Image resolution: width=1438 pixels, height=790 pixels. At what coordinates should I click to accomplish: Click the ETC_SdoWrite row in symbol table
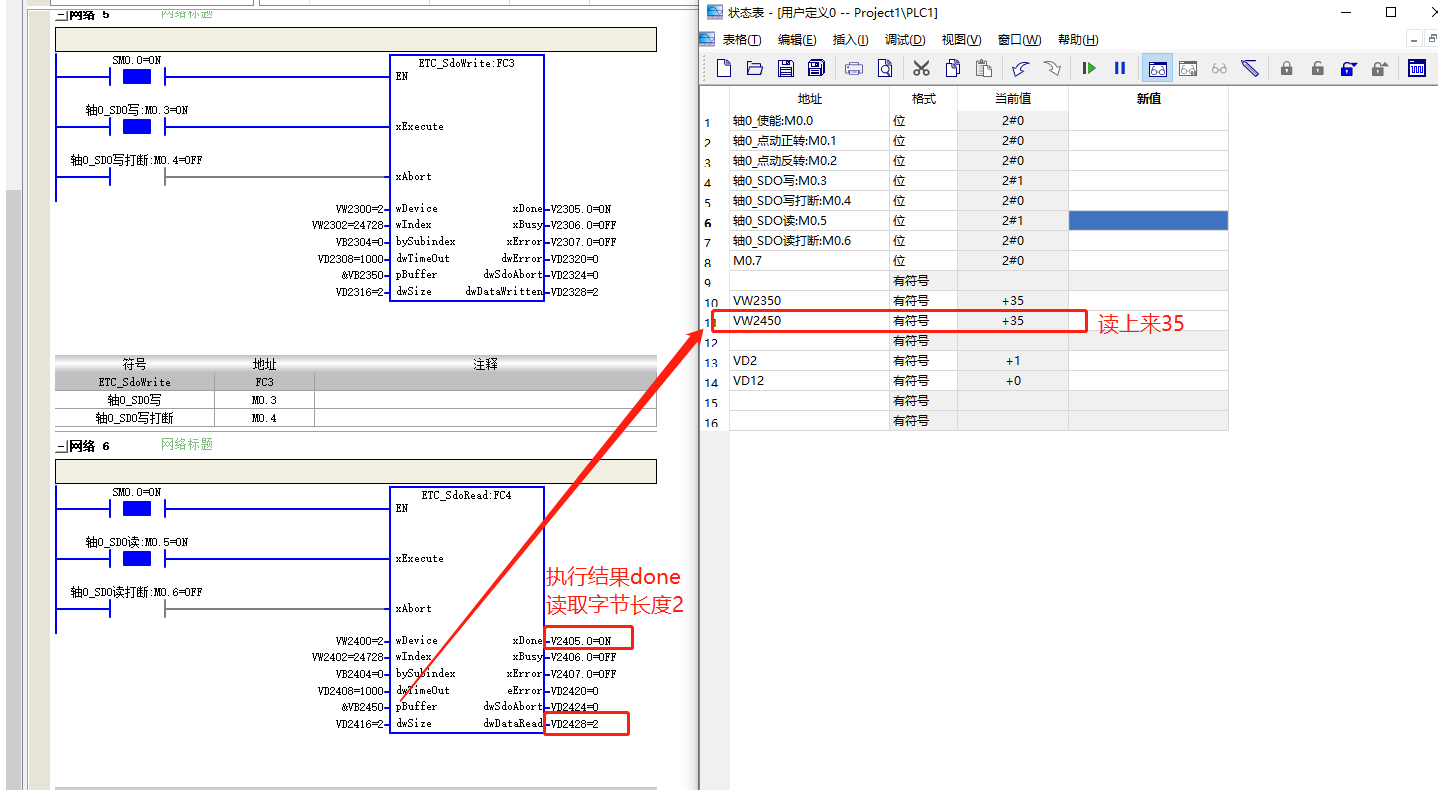[356, 382]
